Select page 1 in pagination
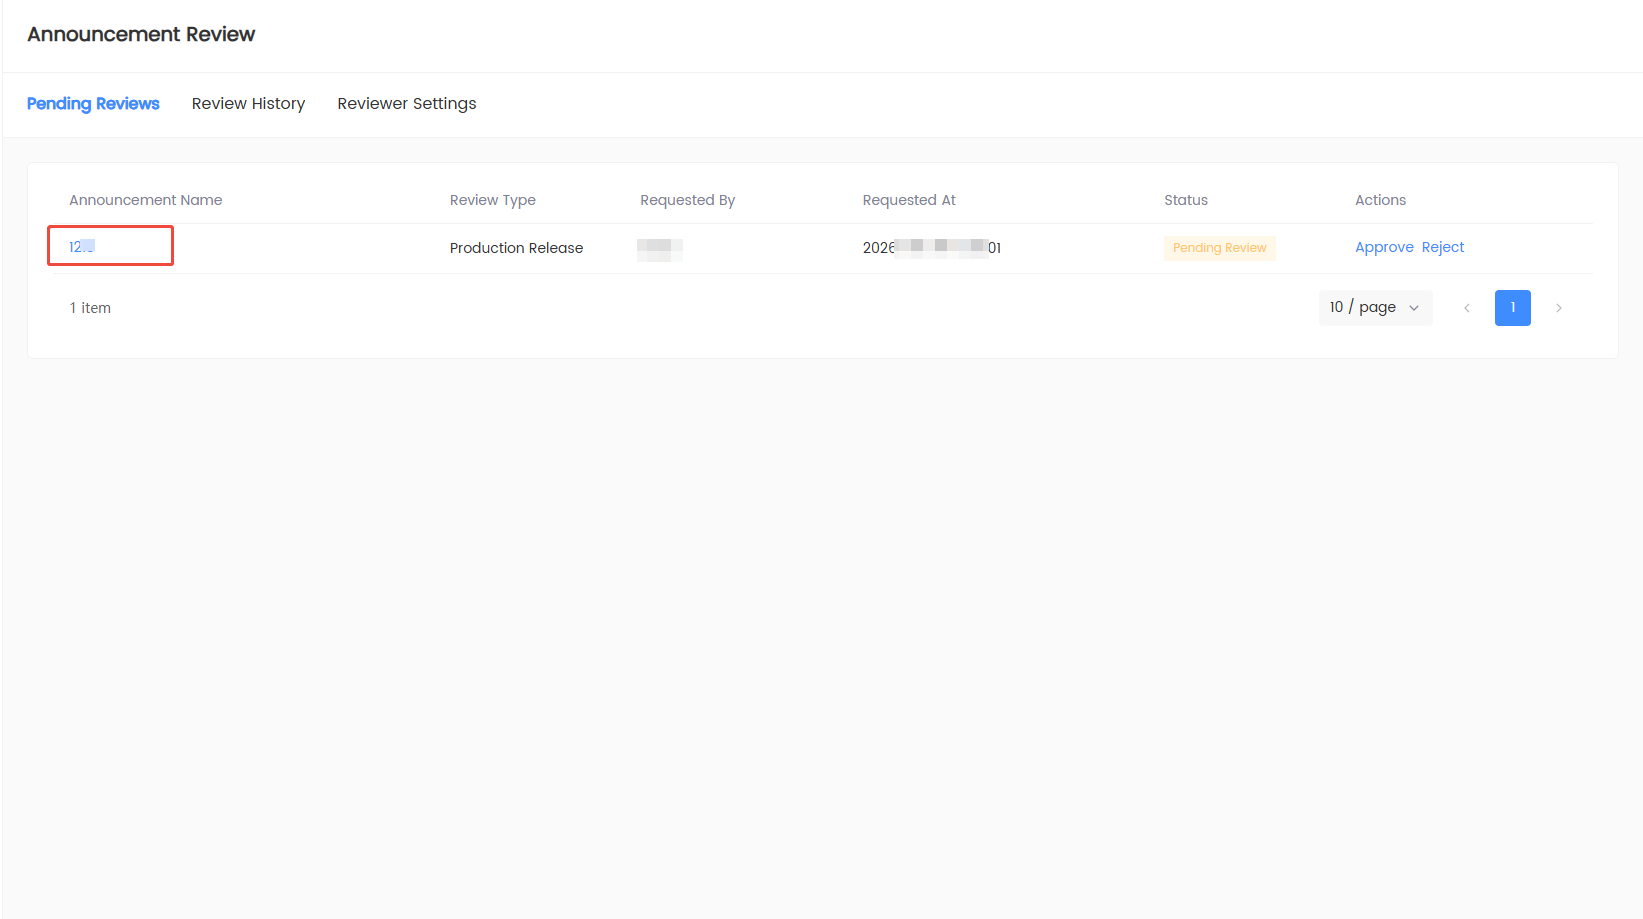1643x919 pixels. (x=1513, y=308)
